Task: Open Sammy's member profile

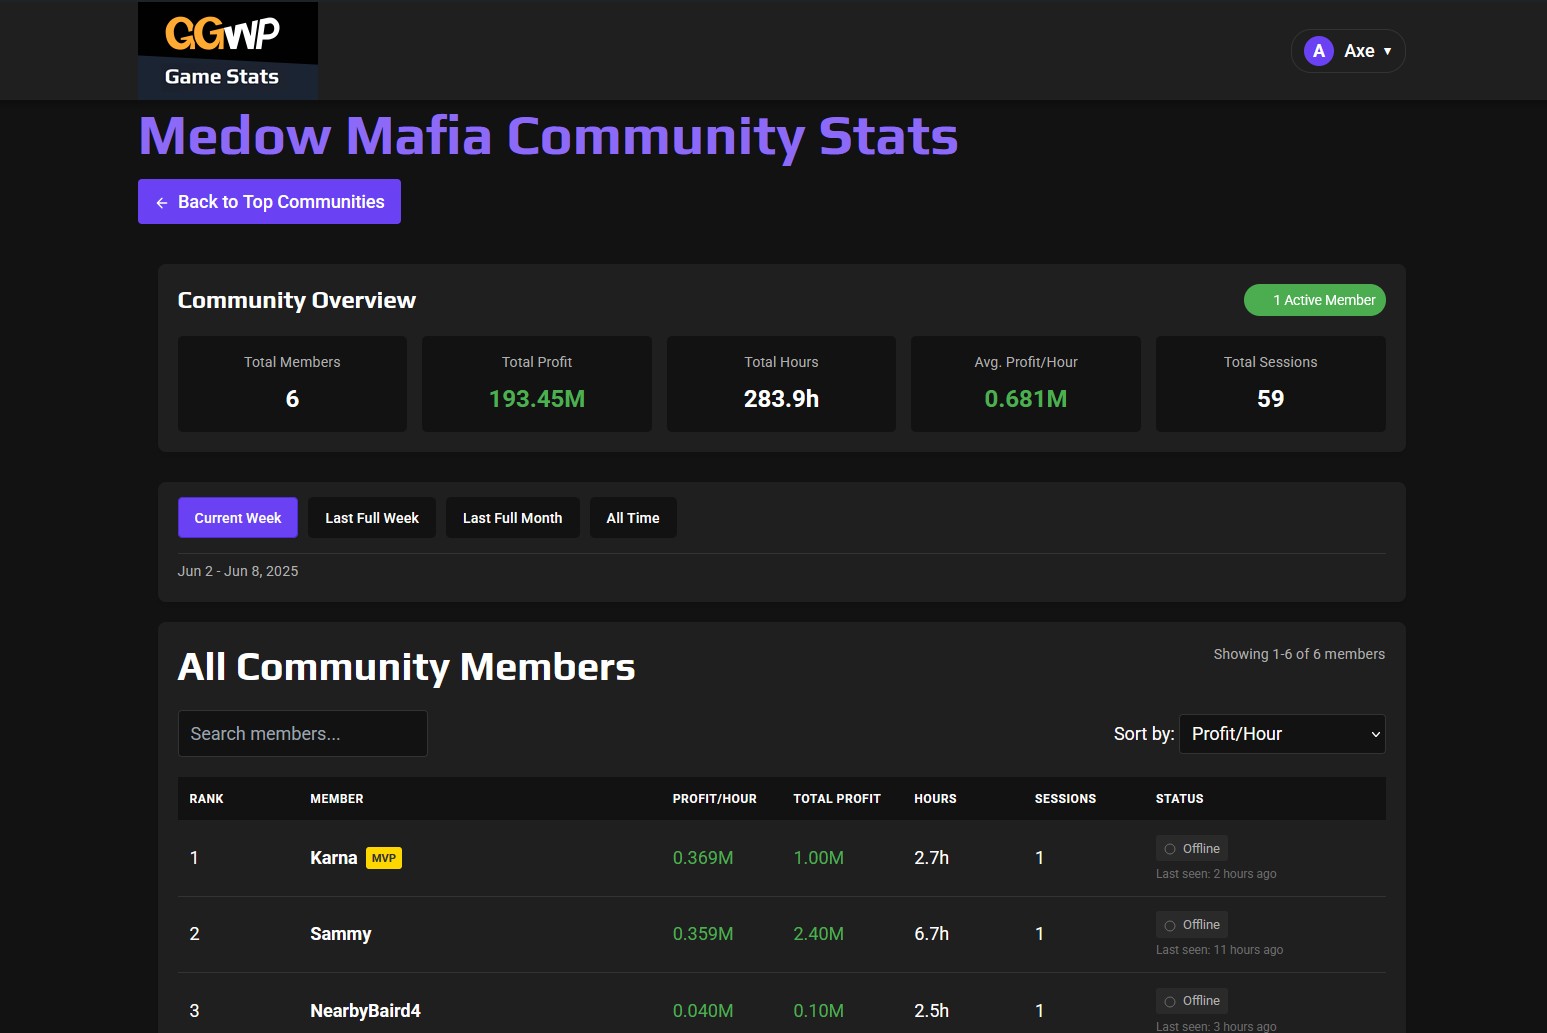Action: coord(340,933)
